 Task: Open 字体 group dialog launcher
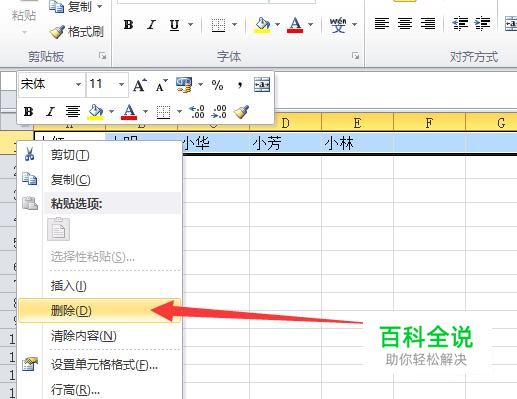pyautogui.click(x=355, y=56)
